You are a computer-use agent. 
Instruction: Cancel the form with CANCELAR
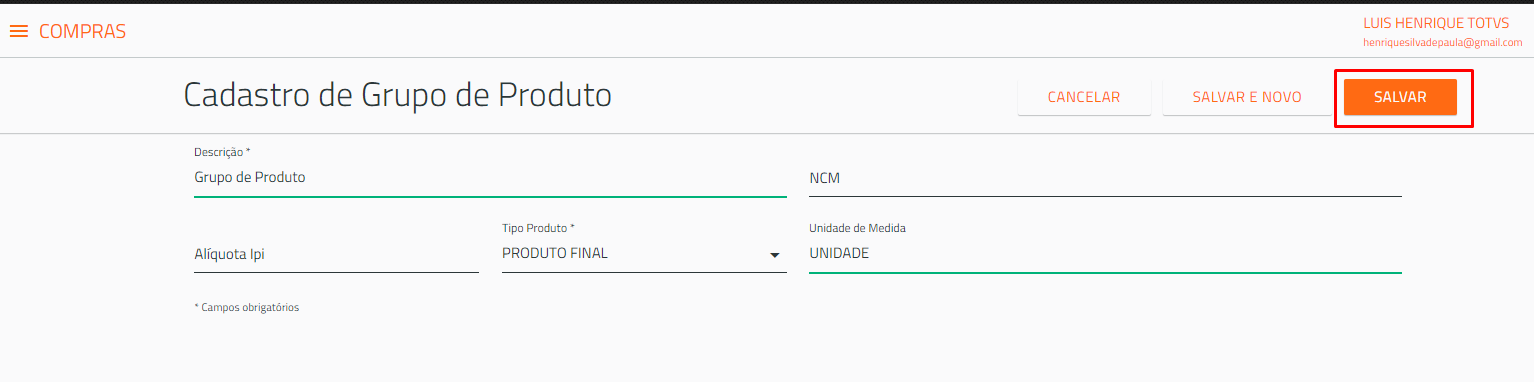[x=1084, y=97]
